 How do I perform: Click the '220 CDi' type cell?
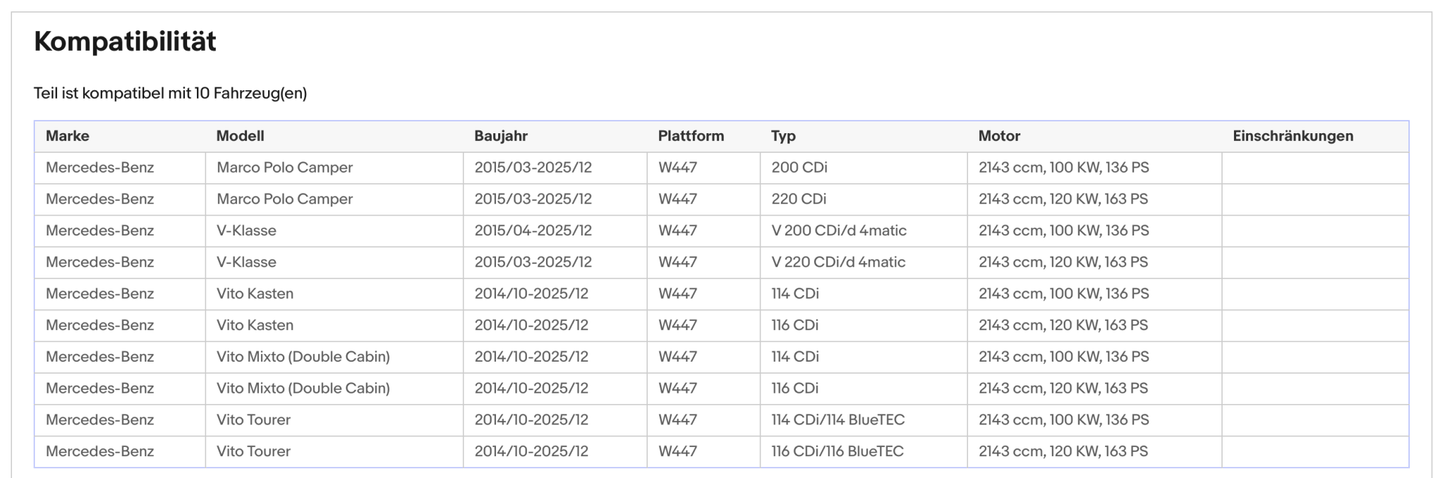click(x=799, y=199)
